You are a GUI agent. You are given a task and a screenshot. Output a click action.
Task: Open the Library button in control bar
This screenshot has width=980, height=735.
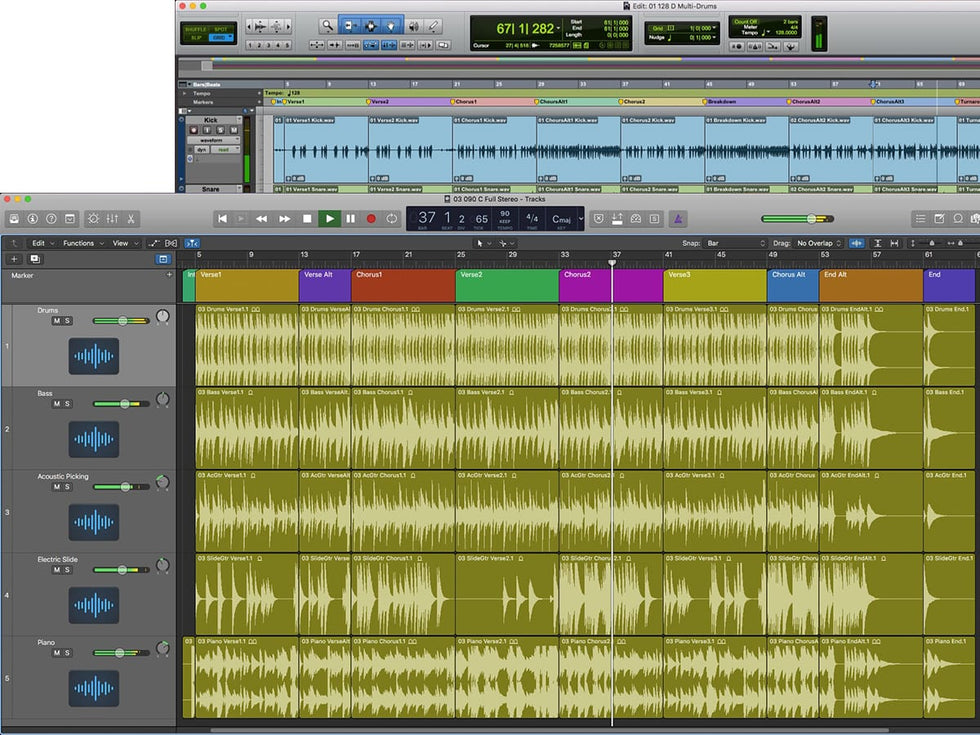coord(15,218)
